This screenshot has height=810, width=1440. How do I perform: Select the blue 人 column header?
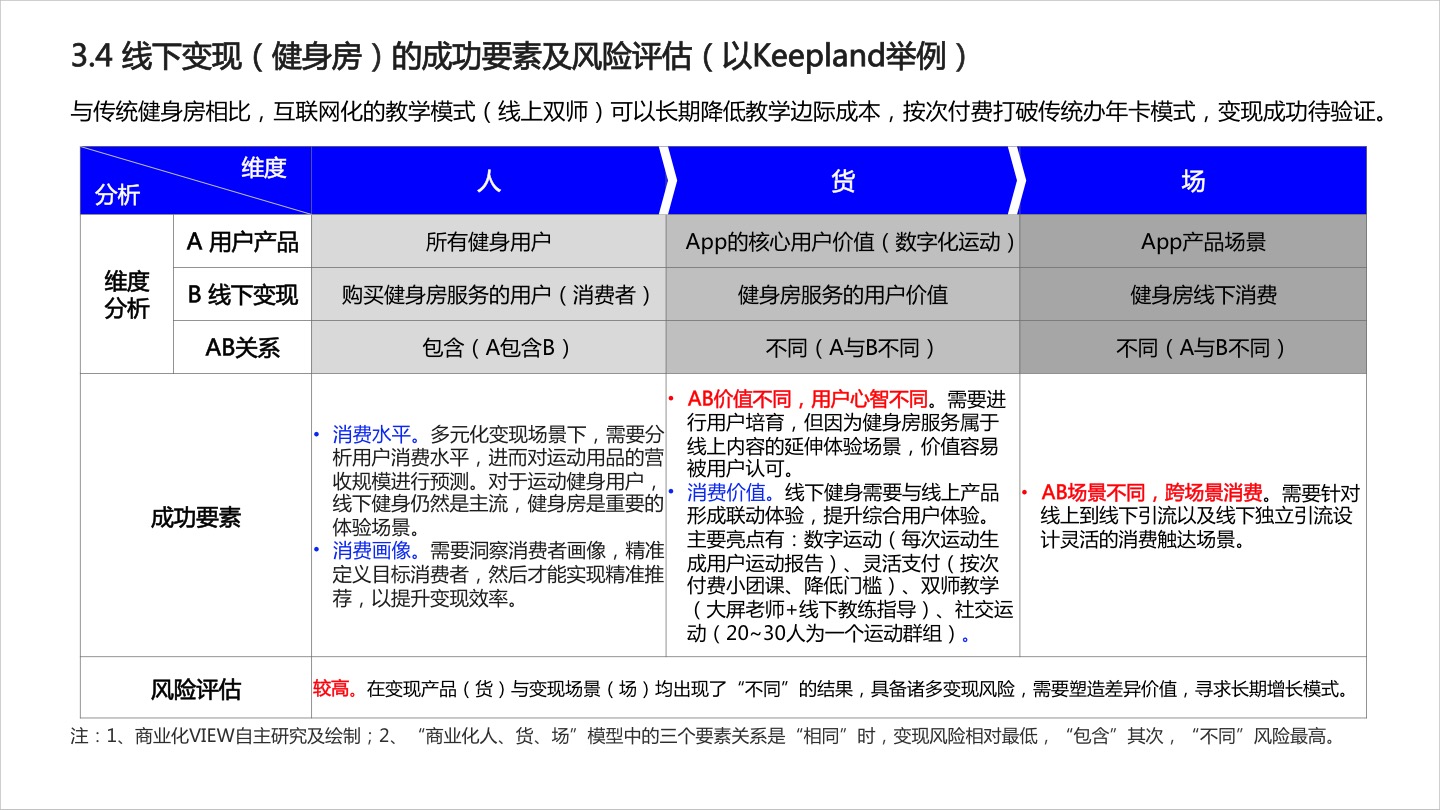click(x=487, y=180)
